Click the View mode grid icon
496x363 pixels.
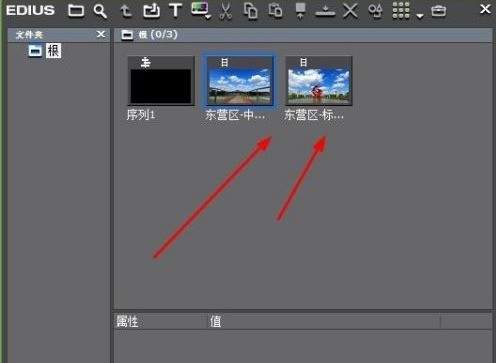[x=401, y=10]
